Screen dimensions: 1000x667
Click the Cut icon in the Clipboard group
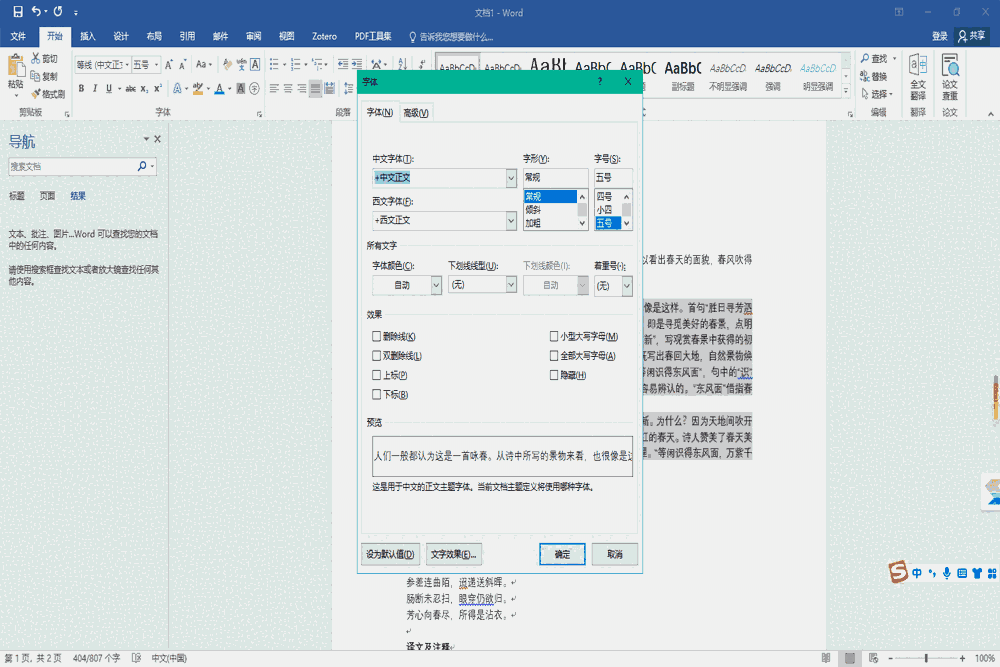tap(34, 58)
